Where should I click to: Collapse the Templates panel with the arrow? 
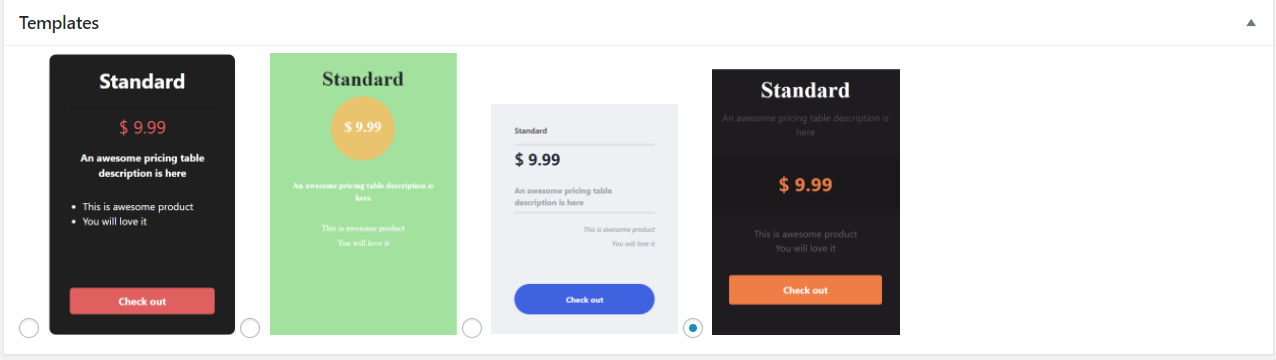(x=1251, y=22)
